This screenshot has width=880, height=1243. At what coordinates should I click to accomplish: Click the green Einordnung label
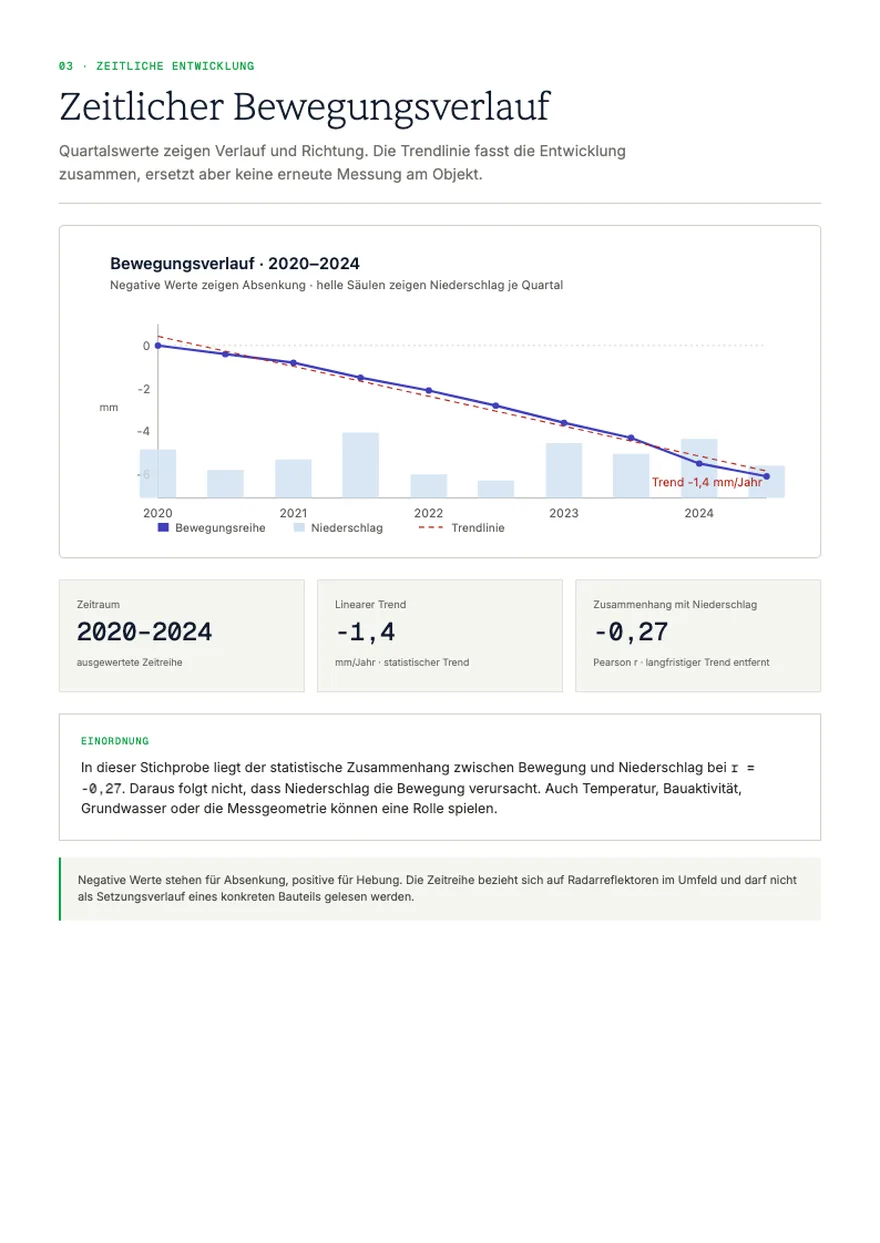click(115, 741)
